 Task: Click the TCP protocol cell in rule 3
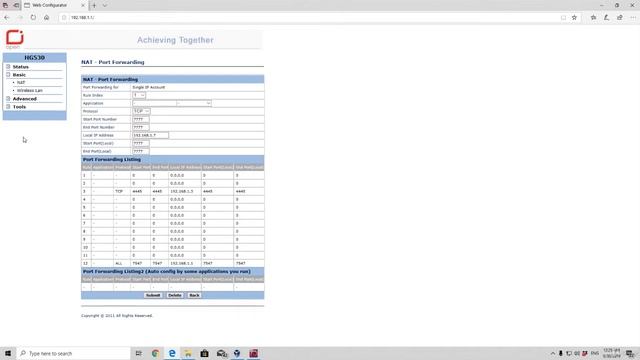(x=119, y=191)
